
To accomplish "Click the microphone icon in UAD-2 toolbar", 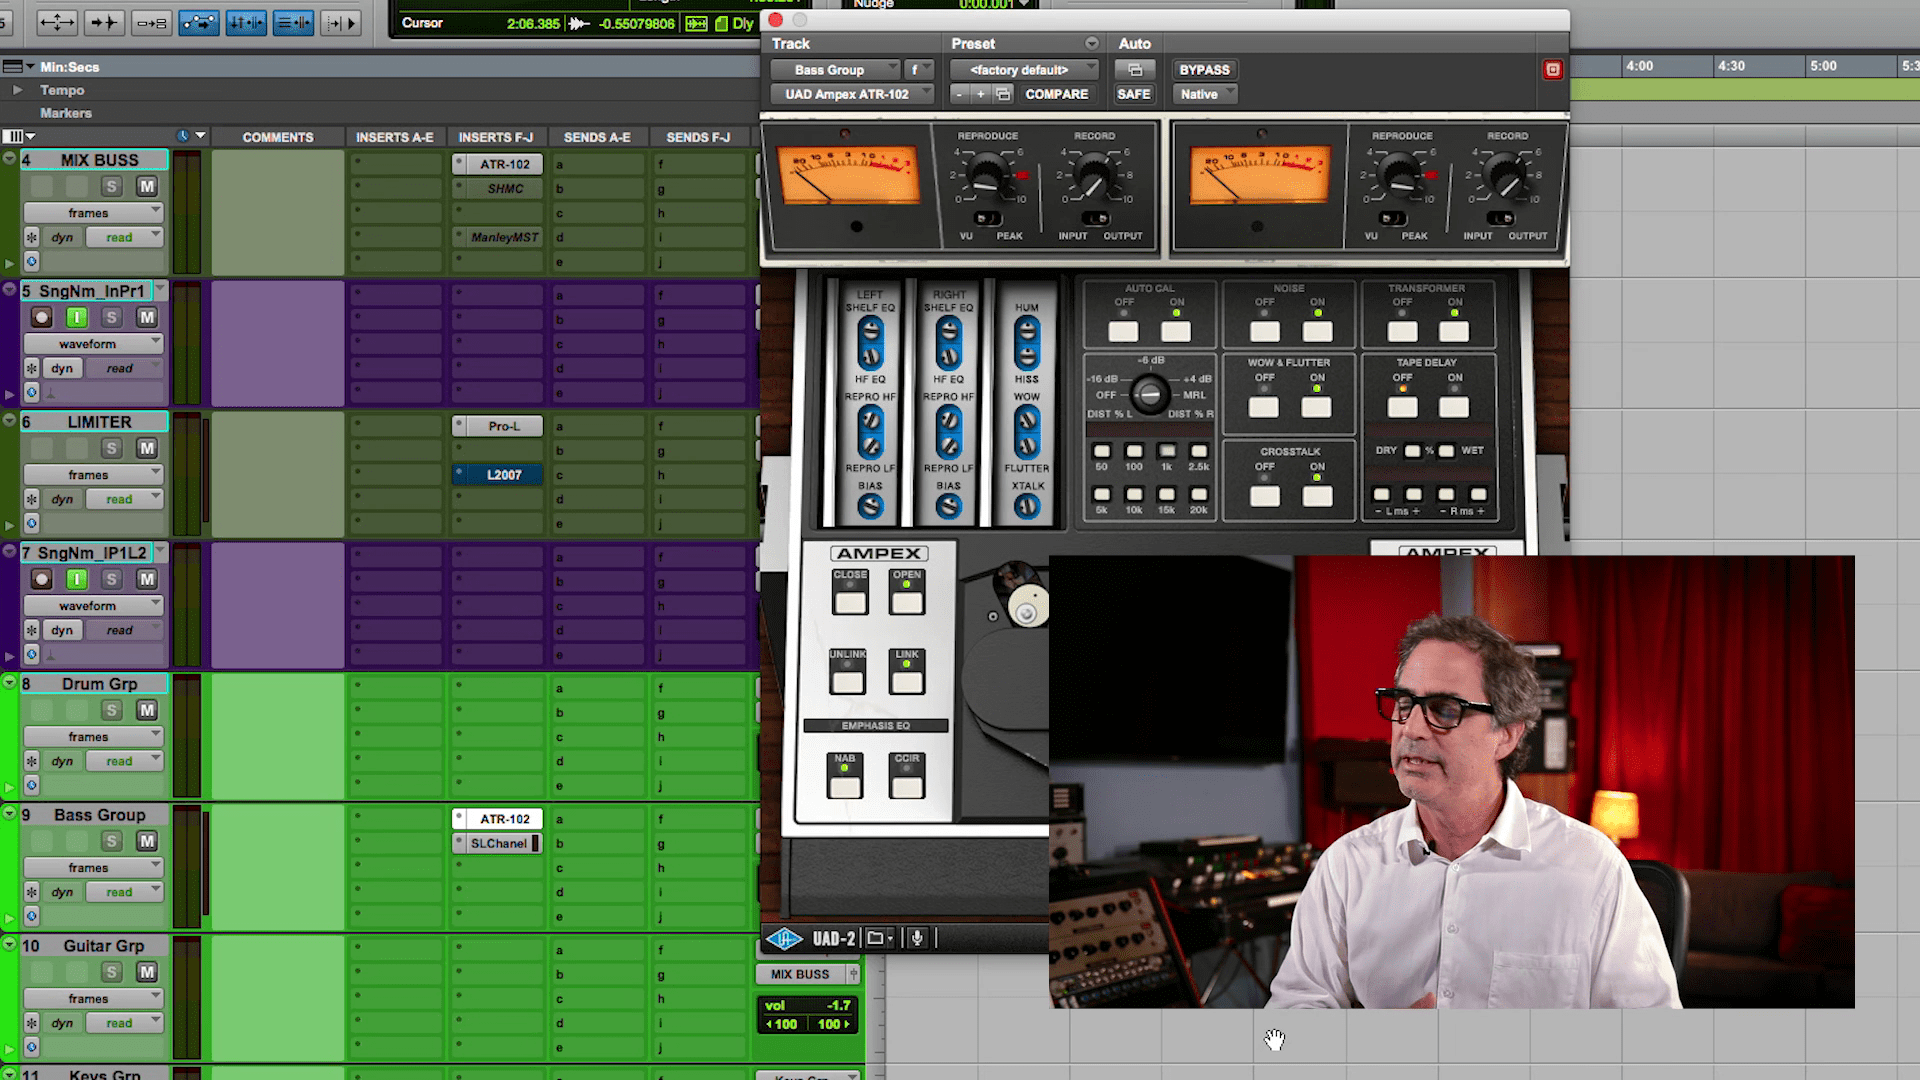I will coord(917,938).
